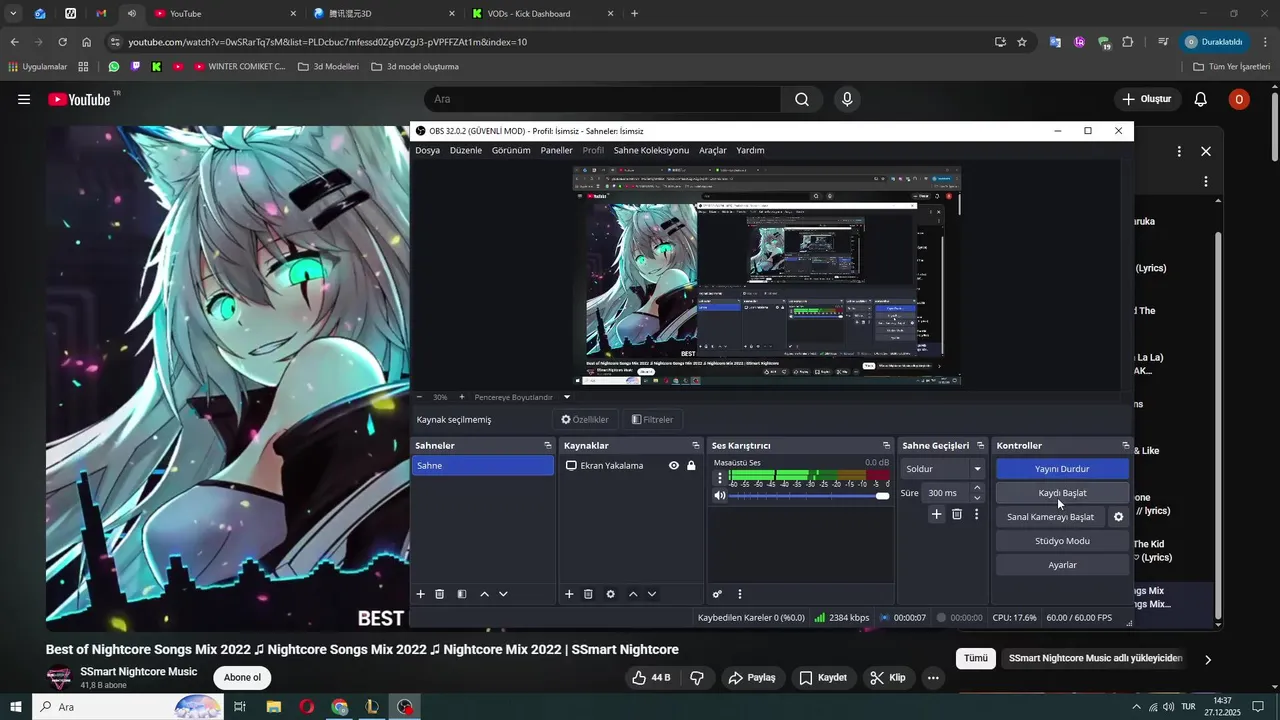
Task: Toggle Ekran Yakalama source visibility eye
Action: 674,466
